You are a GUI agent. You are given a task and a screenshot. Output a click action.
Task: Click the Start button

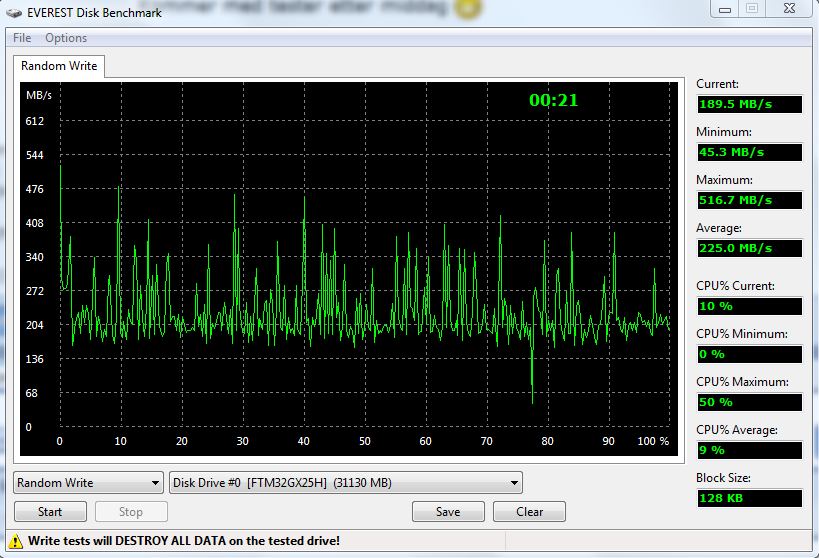tap(50, 512)
